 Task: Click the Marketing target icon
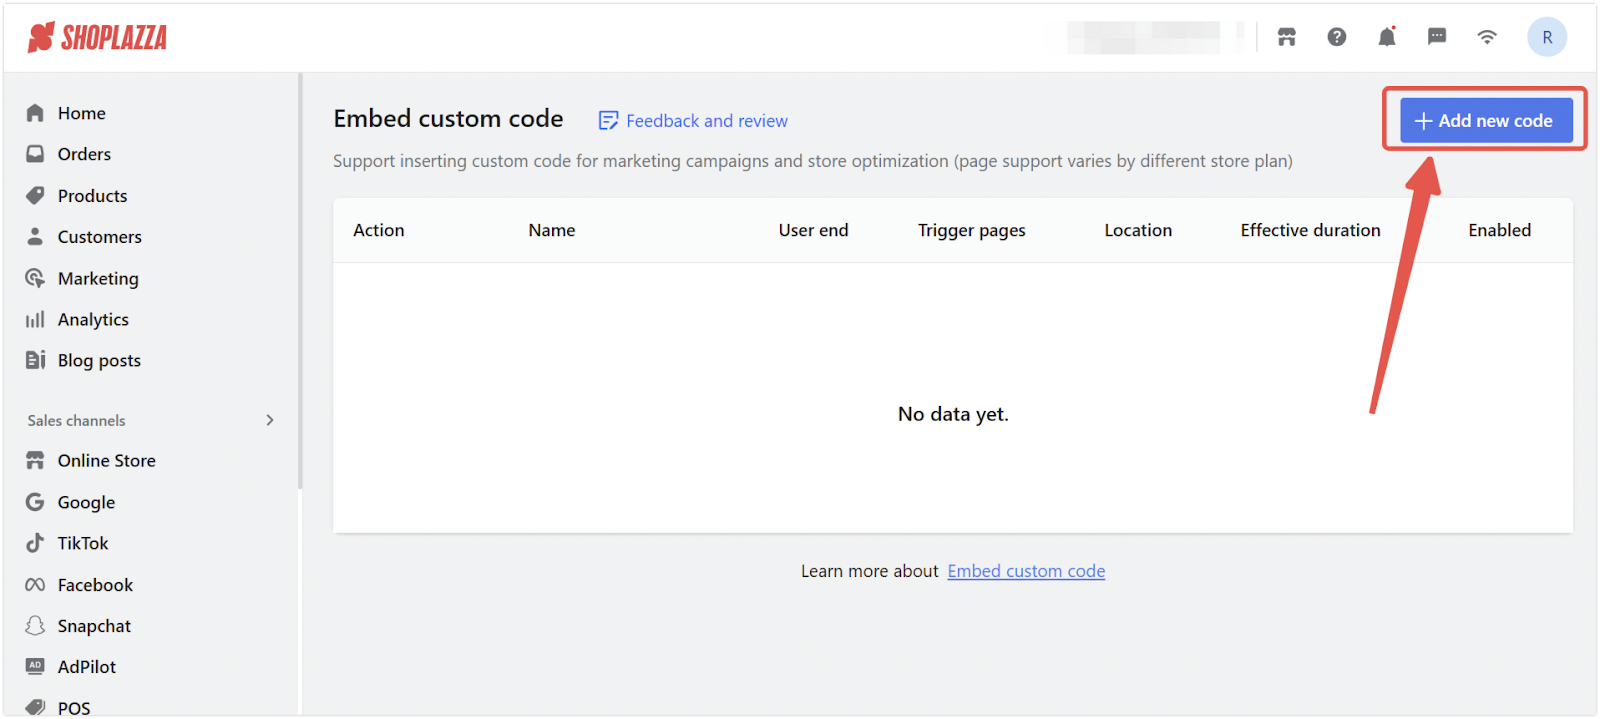coord(35,278)
